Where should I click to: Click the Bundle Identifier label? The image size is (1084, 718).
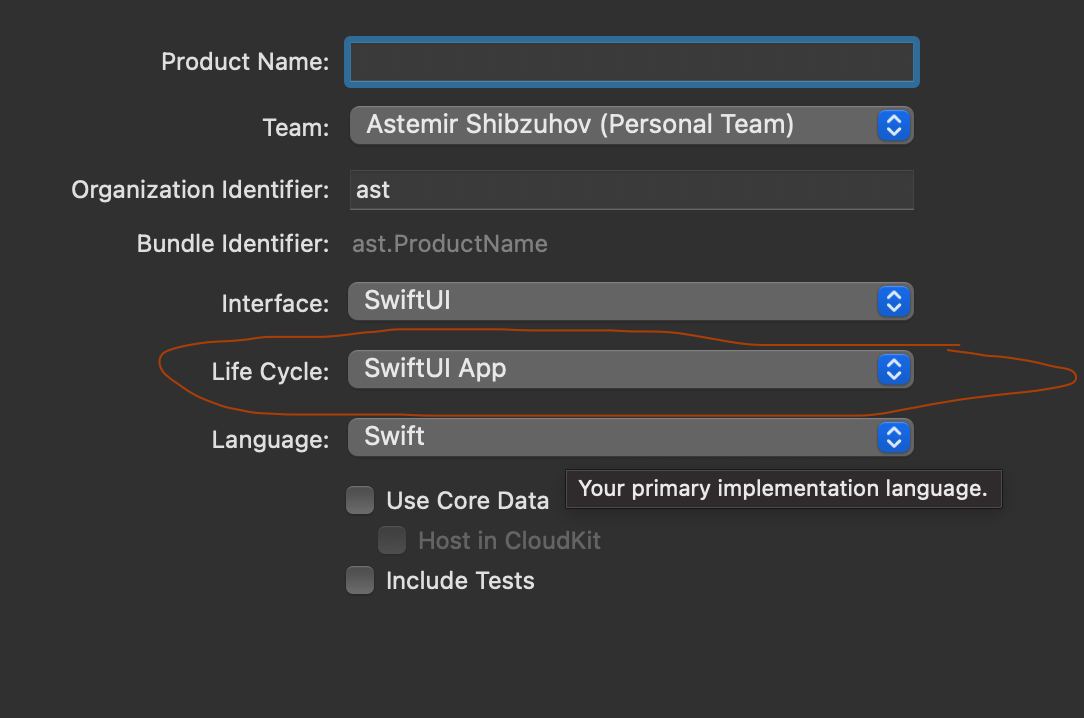coord(233,244)
